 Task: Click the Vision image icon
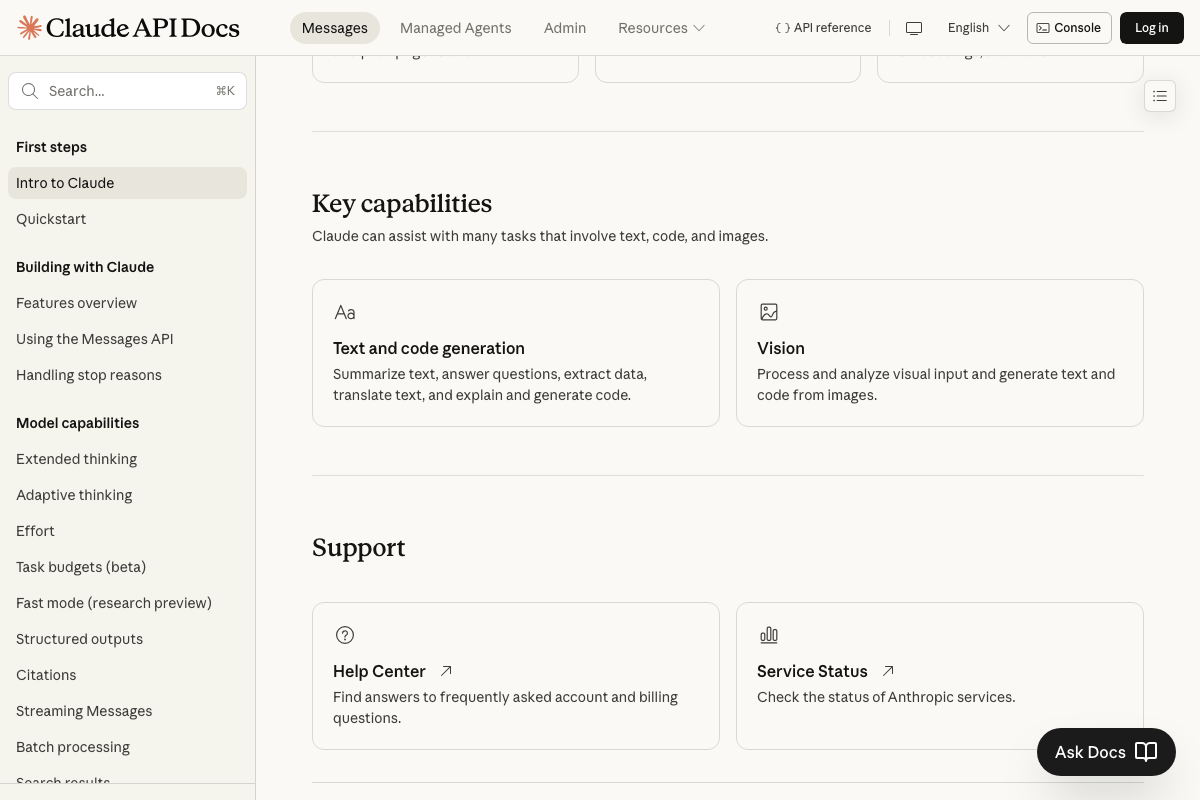[x=769, y=312]
